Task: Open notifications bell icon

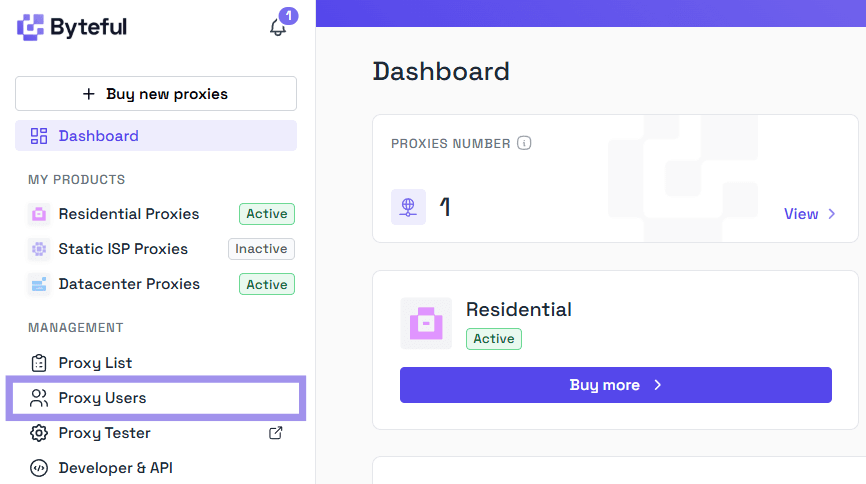Action: [278, 28]
